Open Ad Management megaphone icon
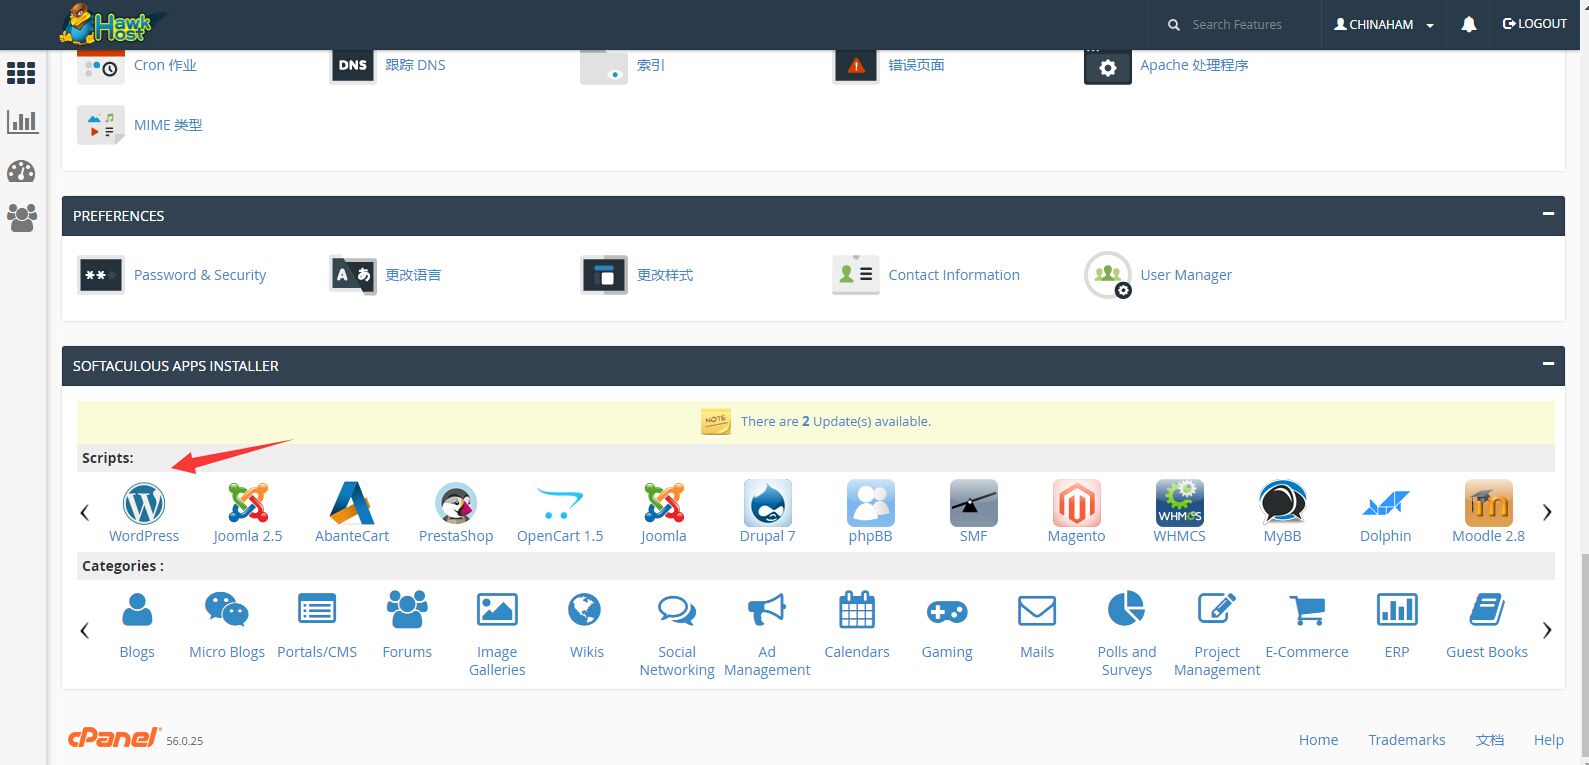The image size is (1589, 765). point(767,609)
